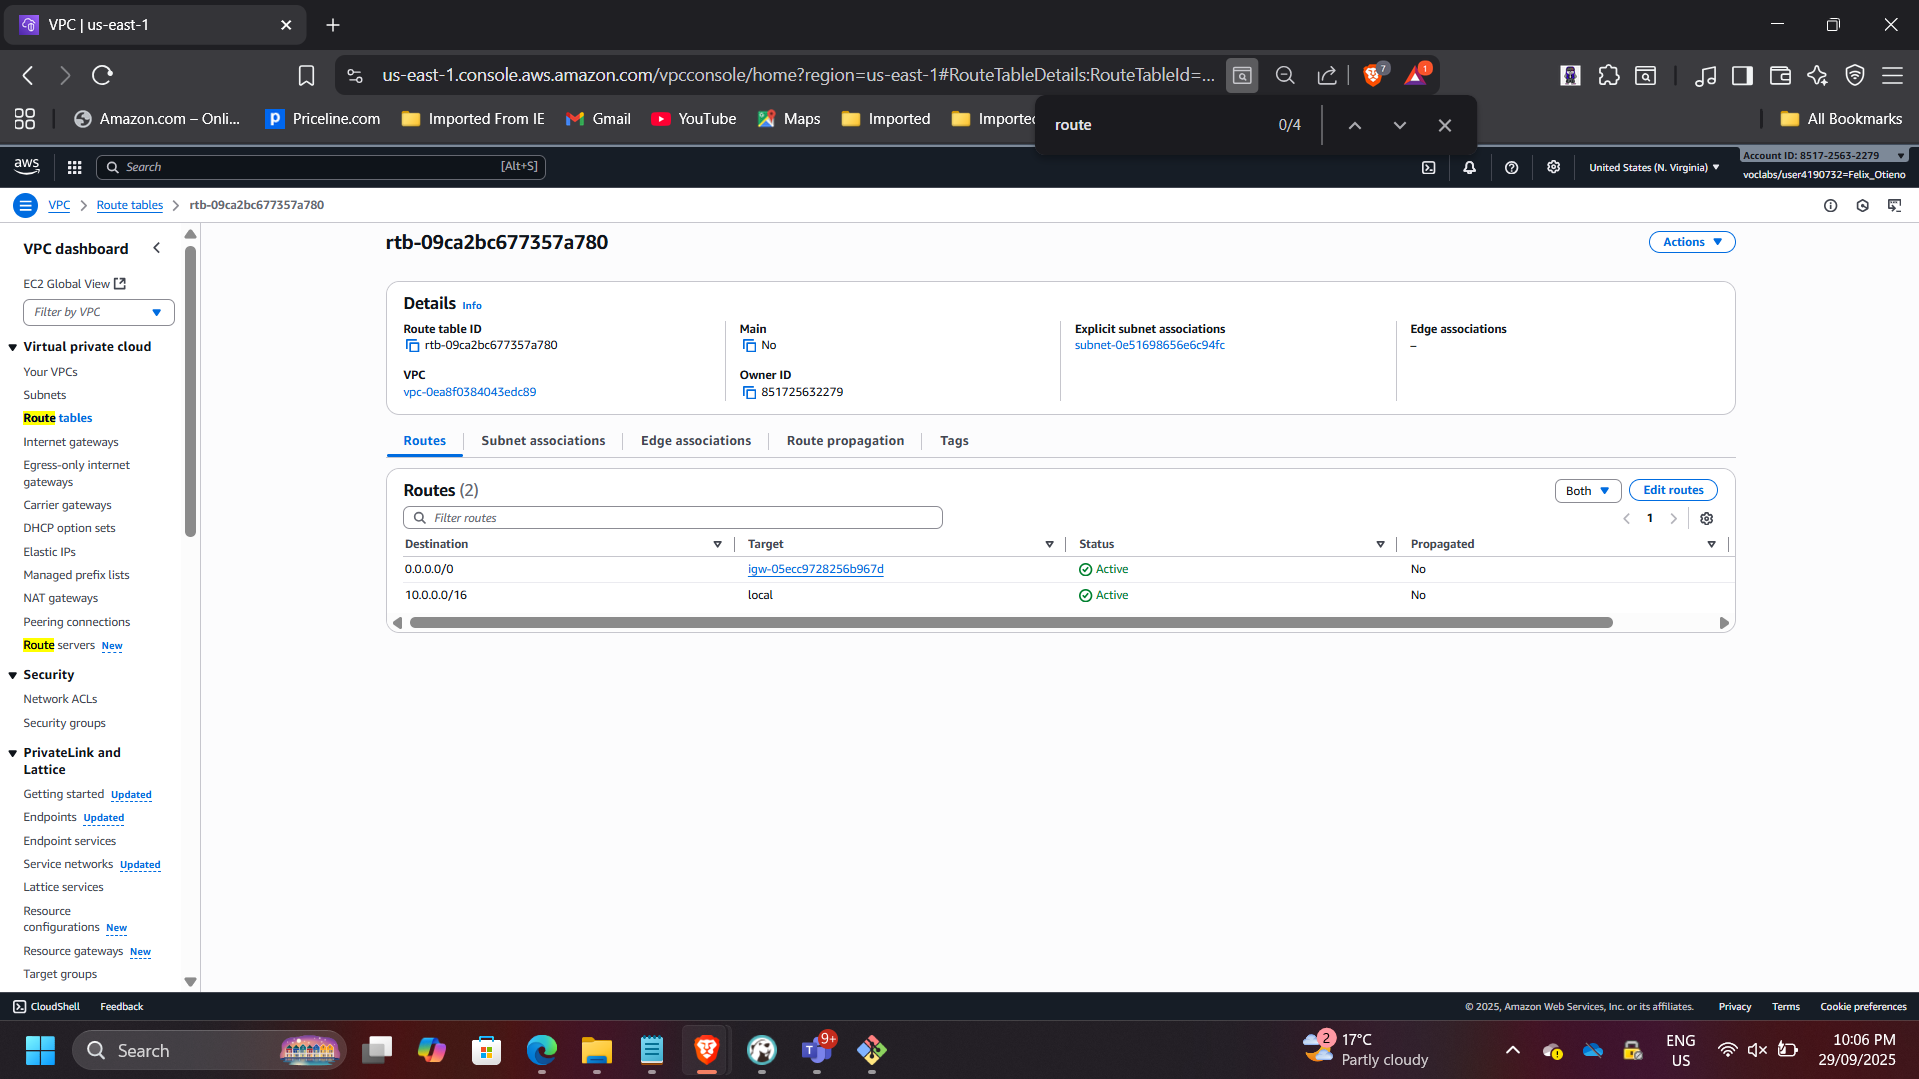Collapse the VPC dashboard sidebar
Viewport: 1919px width, 1079px height.
[156, 248]
